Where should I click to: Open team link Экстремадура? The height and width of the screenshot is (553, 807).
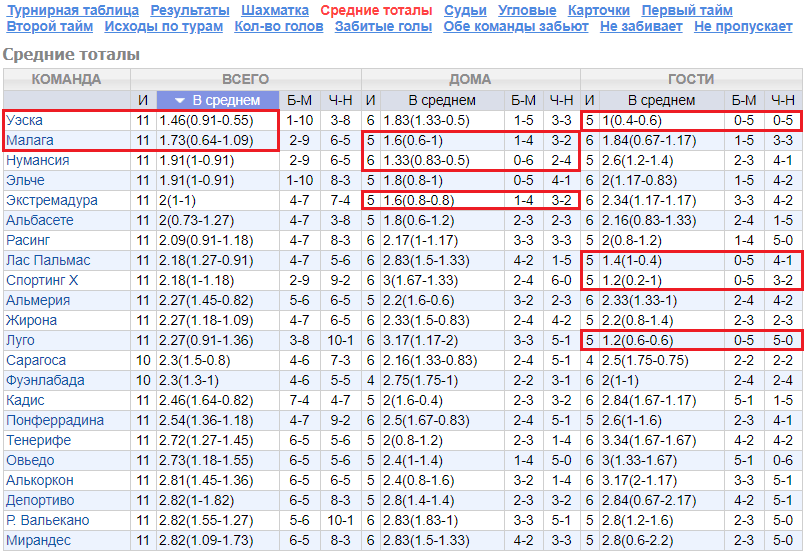click(51, 200)
